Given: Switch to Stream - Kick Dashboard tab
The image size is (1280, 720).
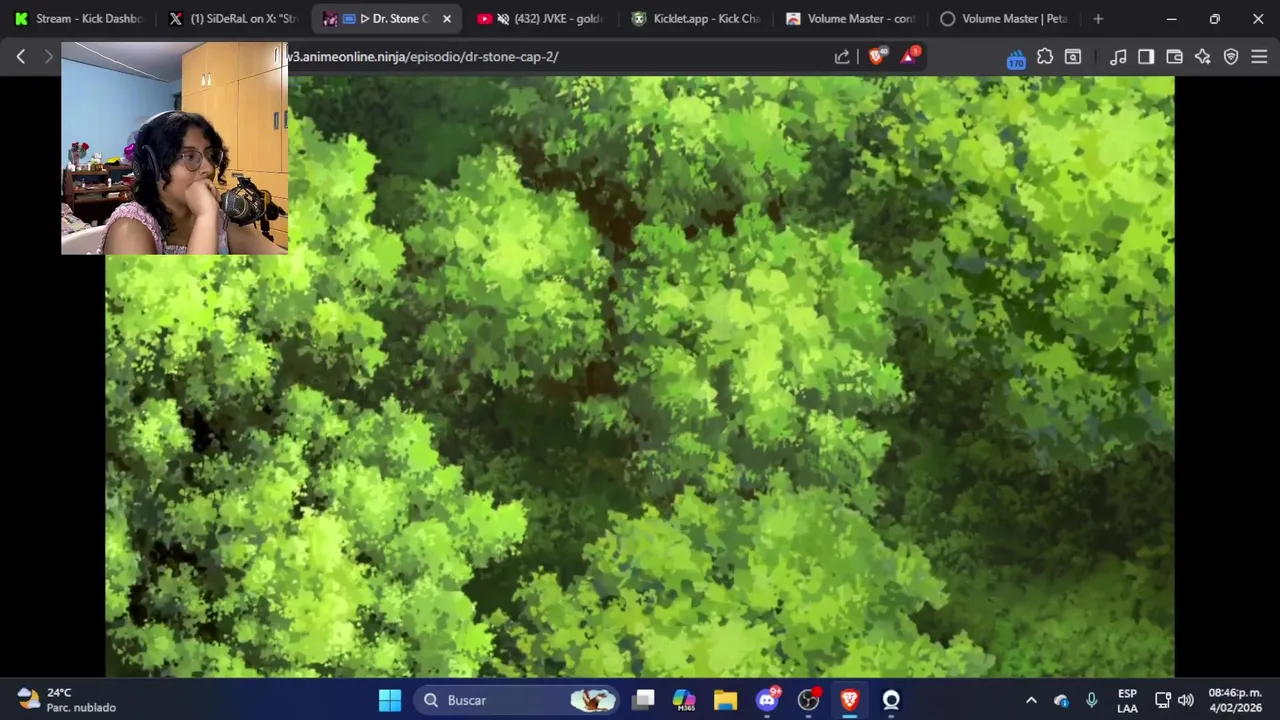Looking at the screenshot, I should pyautogui.click(x=79, y=18).
